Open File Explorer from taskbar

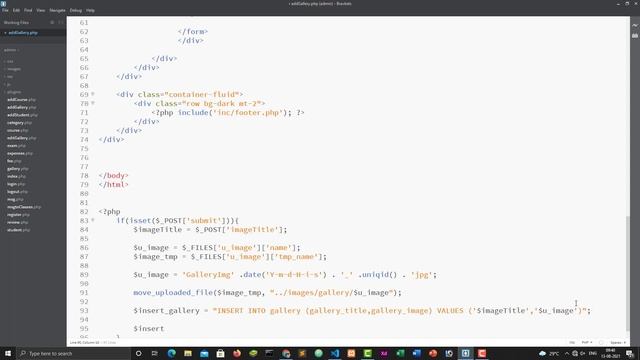(188, 353)
